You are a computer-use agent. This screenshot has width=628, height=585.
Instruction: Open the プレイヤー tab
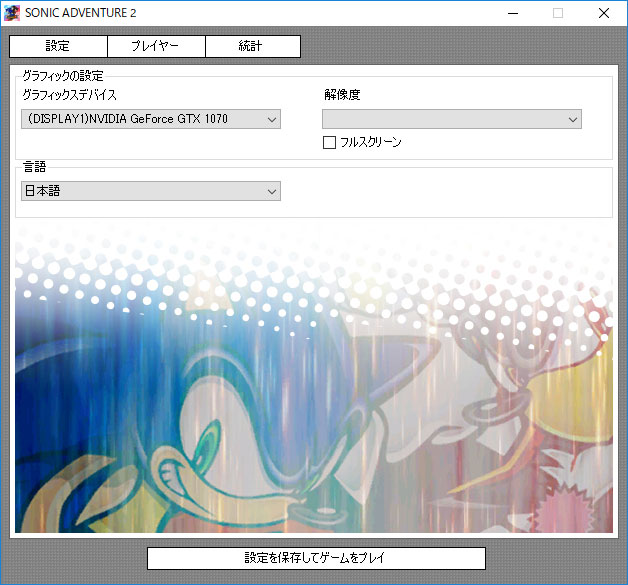pos(156,46)
